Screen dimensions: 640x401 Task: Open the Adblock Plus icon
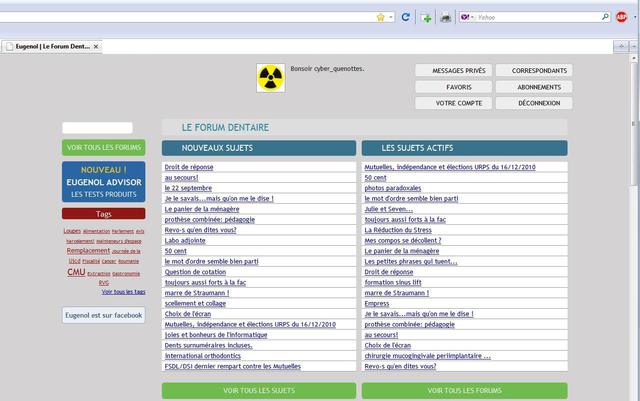click(621, 17)
